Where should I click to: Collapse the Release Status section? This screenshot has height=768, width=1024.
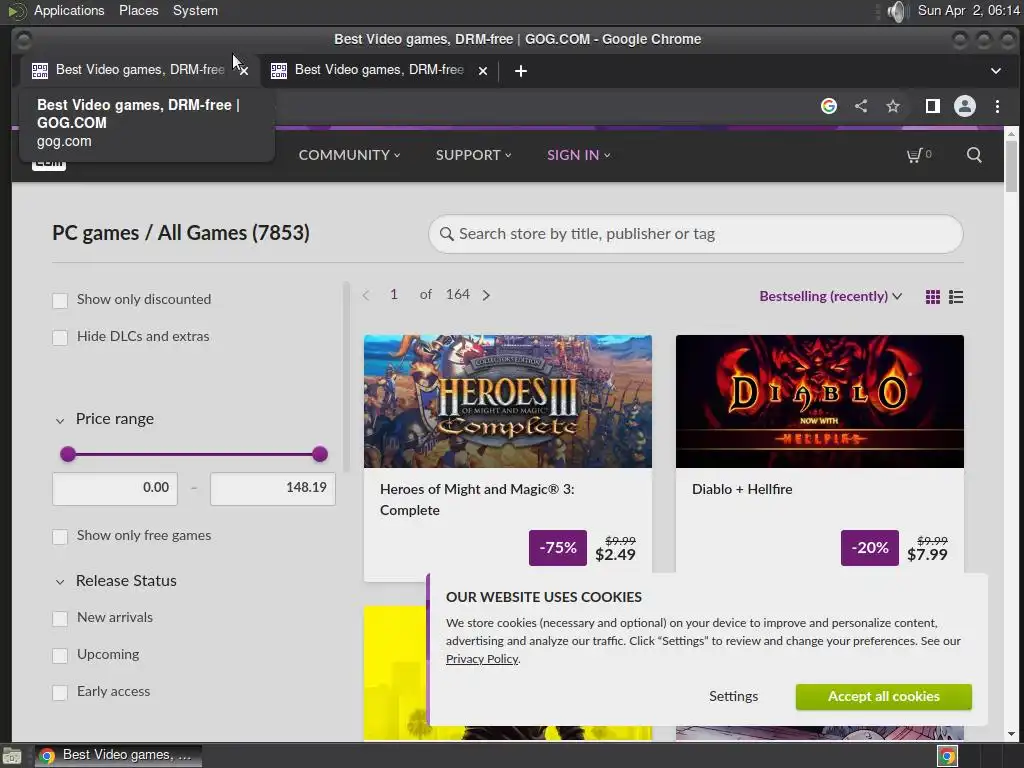[60, 582]
